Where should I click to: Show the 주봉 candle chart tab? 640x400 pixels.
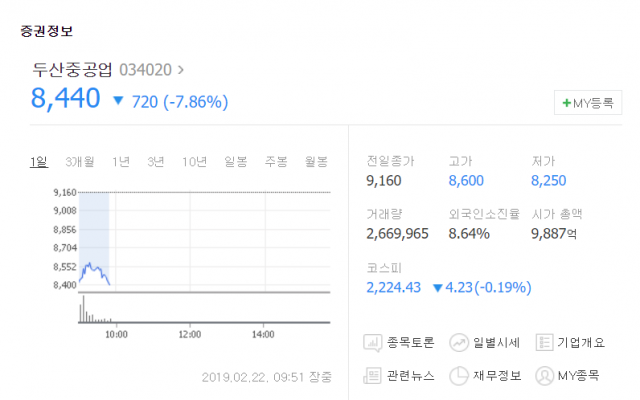(276, 162)
